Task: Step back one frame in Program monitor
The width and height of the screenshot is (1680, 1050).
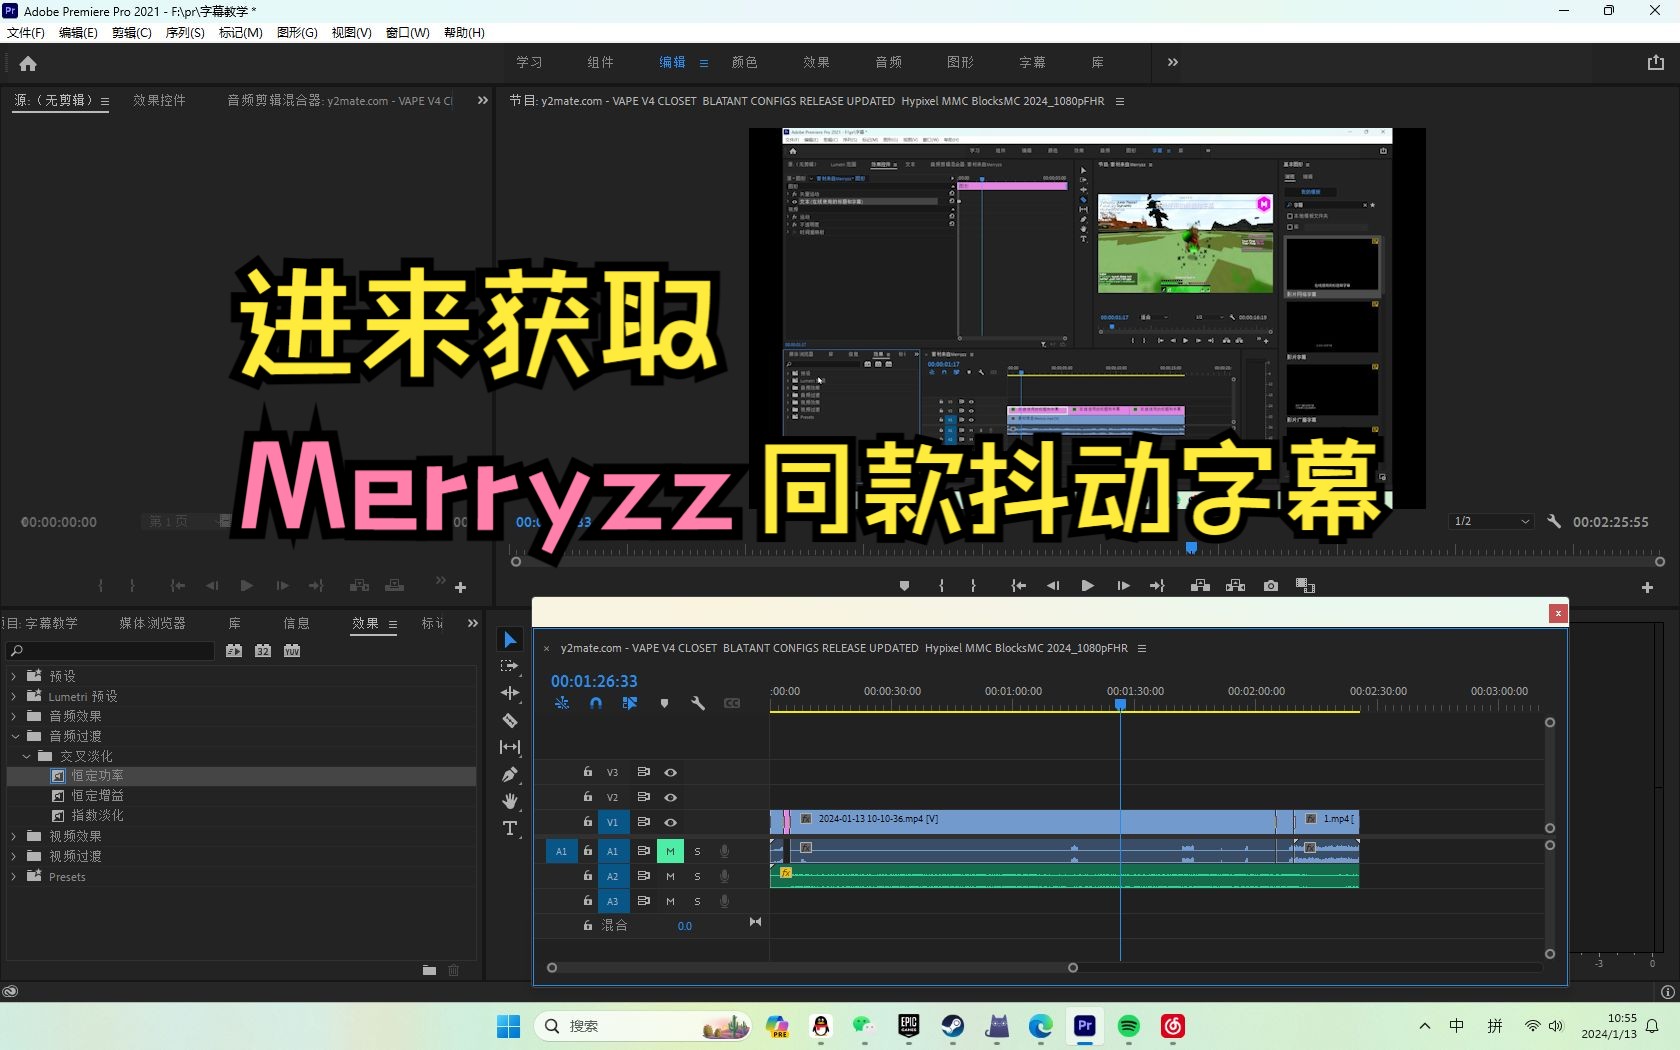Action: [1053, 586]
